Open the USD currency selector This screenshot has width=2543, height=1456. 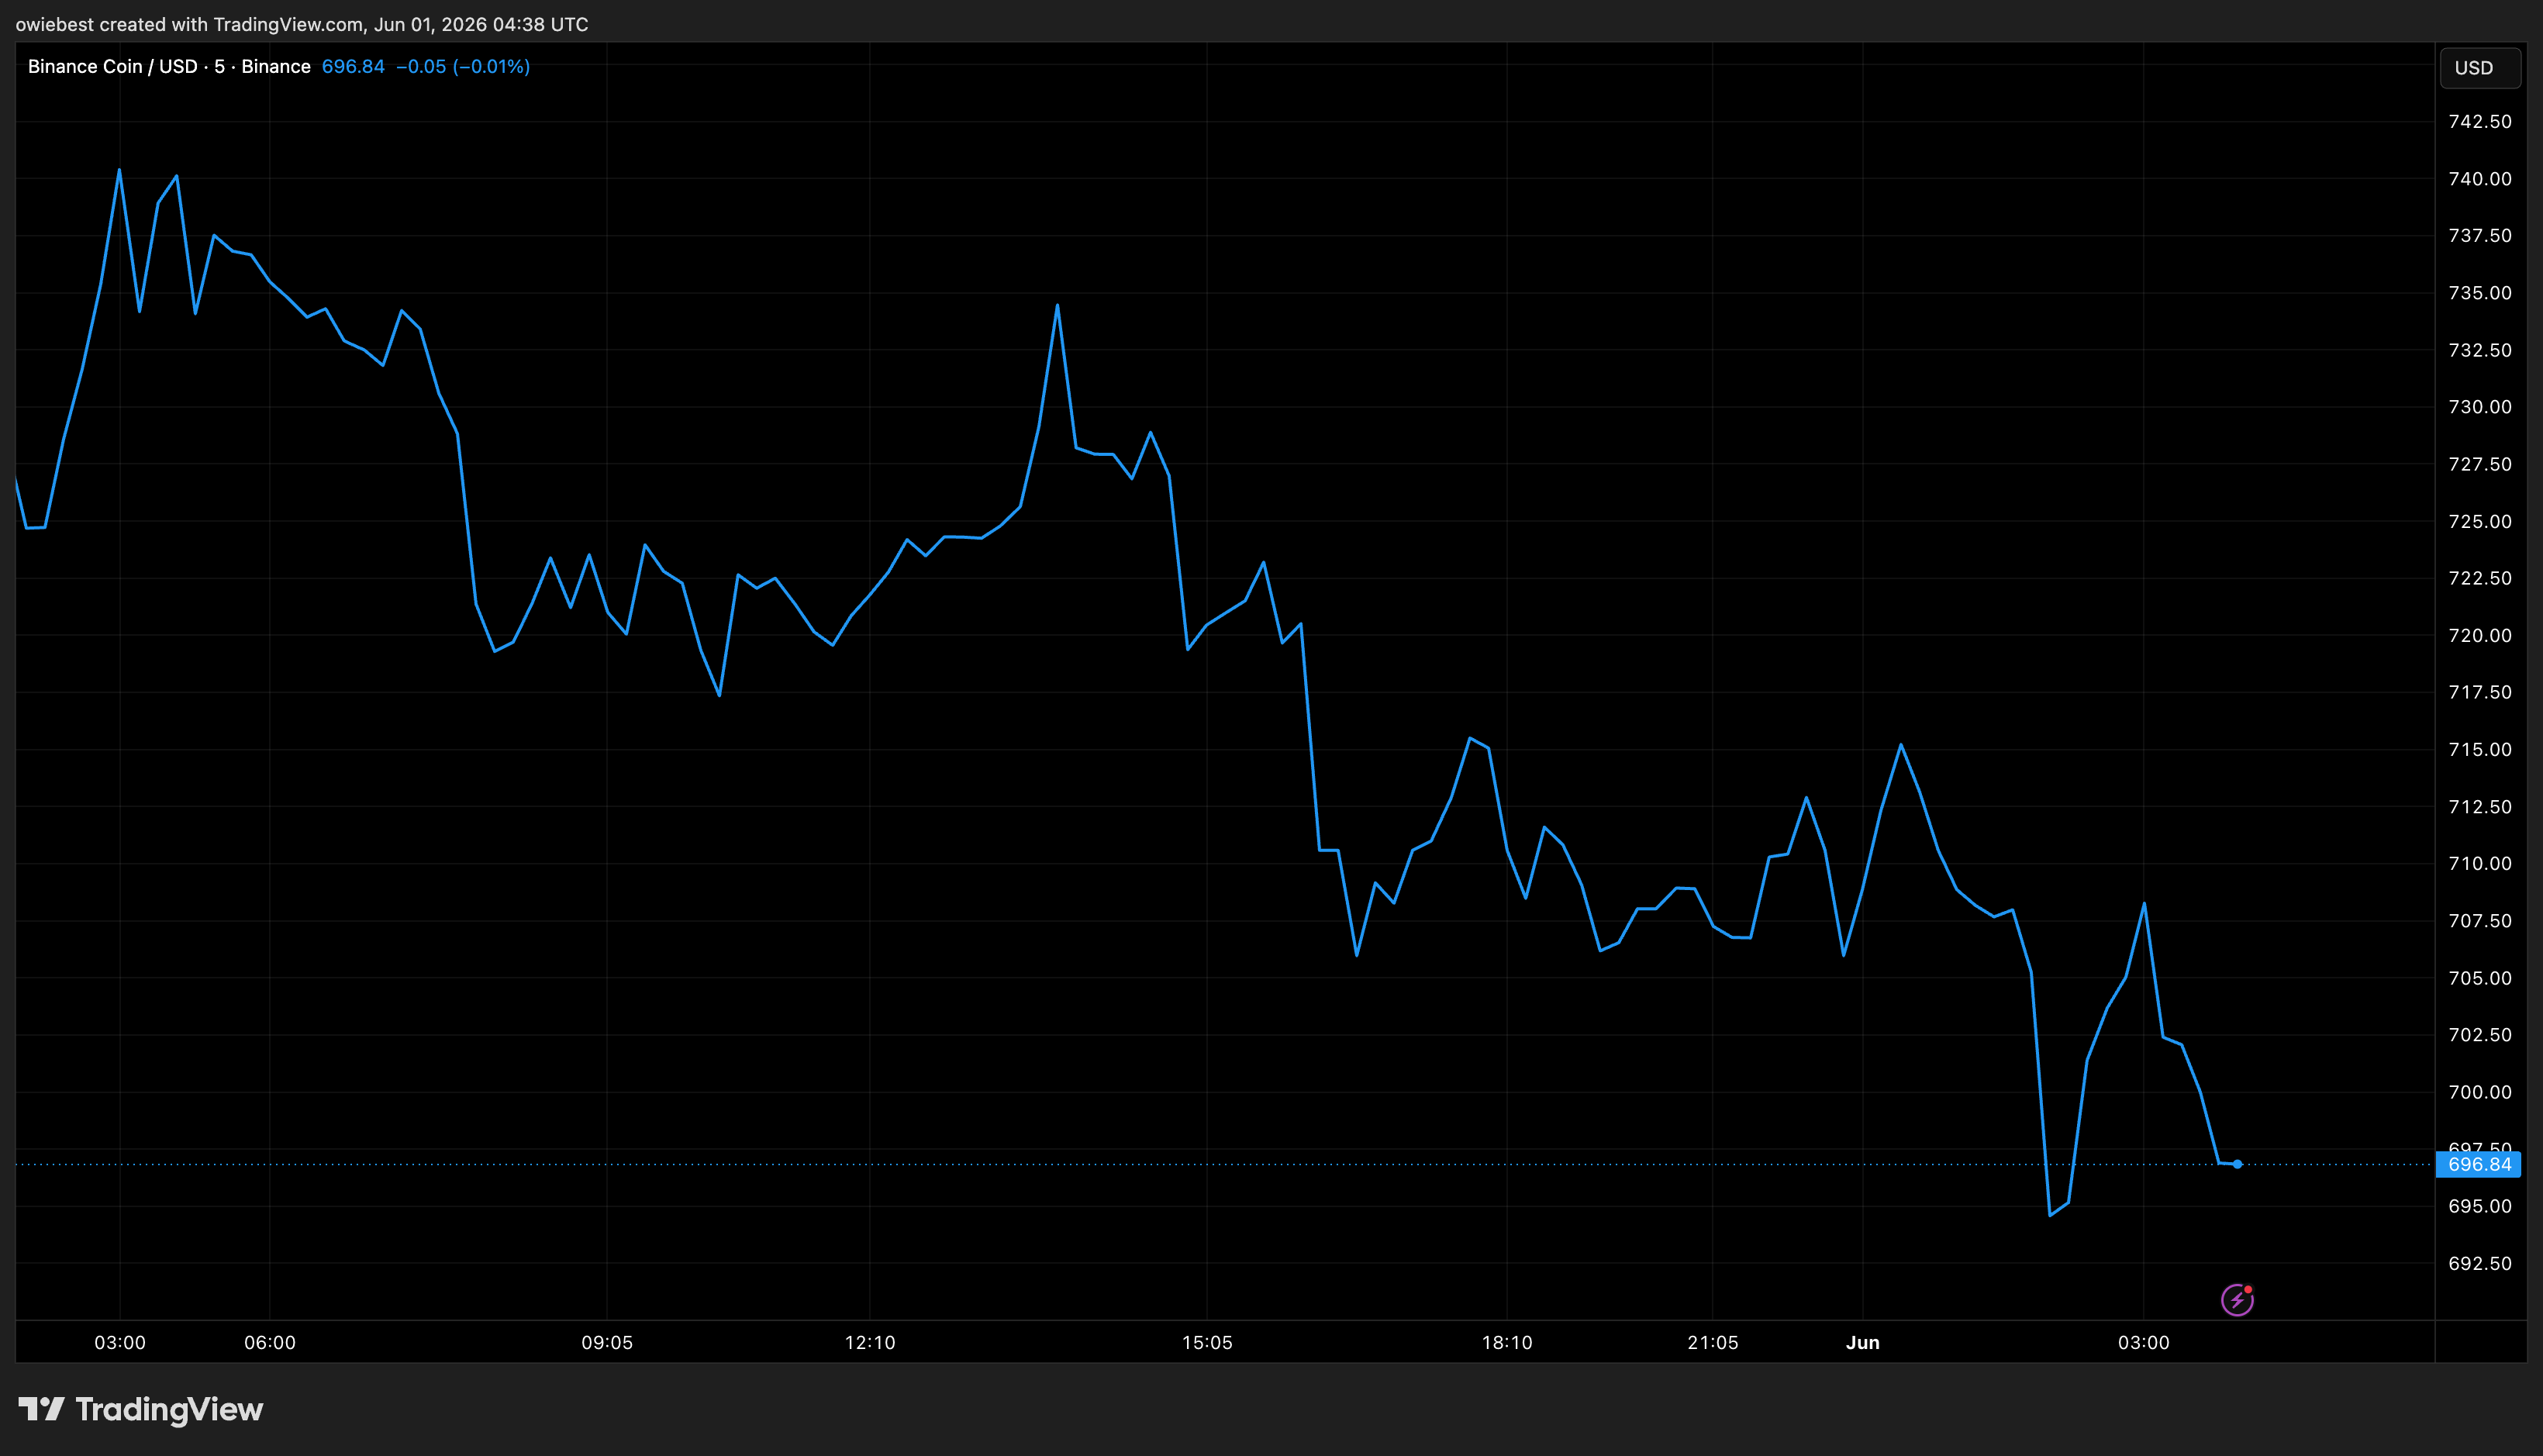pos(2480,68)
